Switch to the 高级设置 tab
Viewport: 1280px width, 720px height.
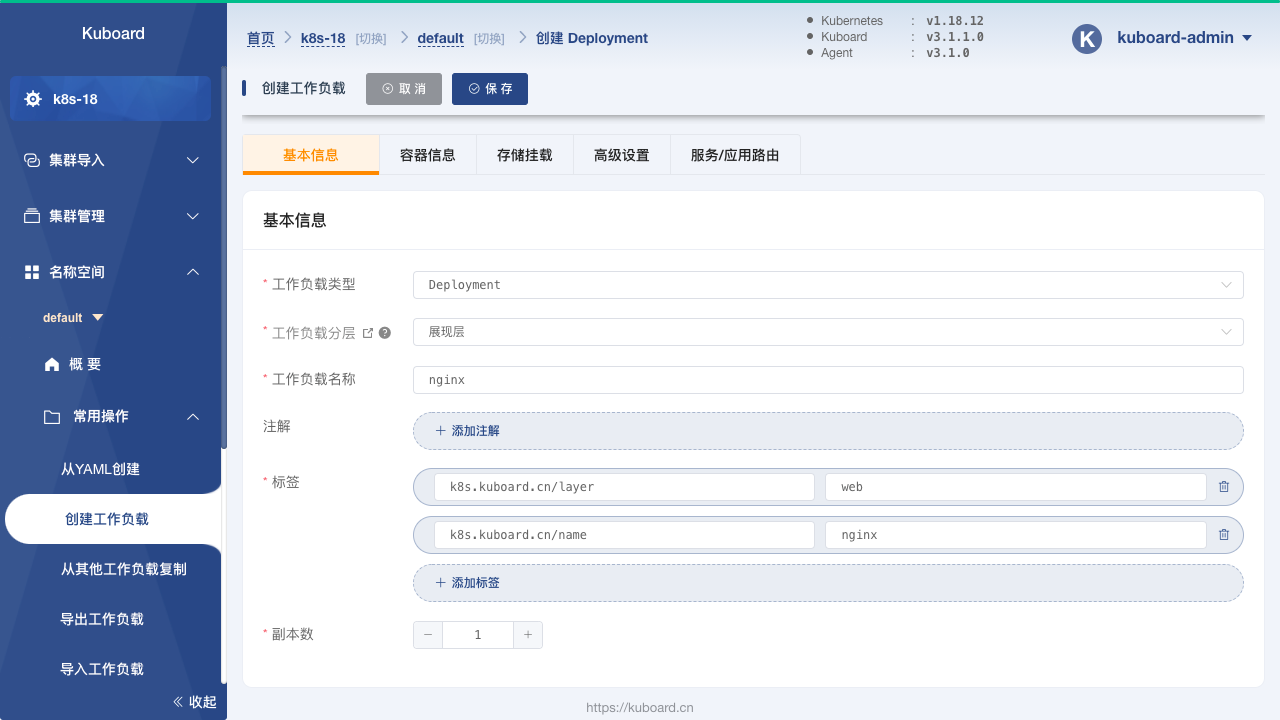(622, 155)
